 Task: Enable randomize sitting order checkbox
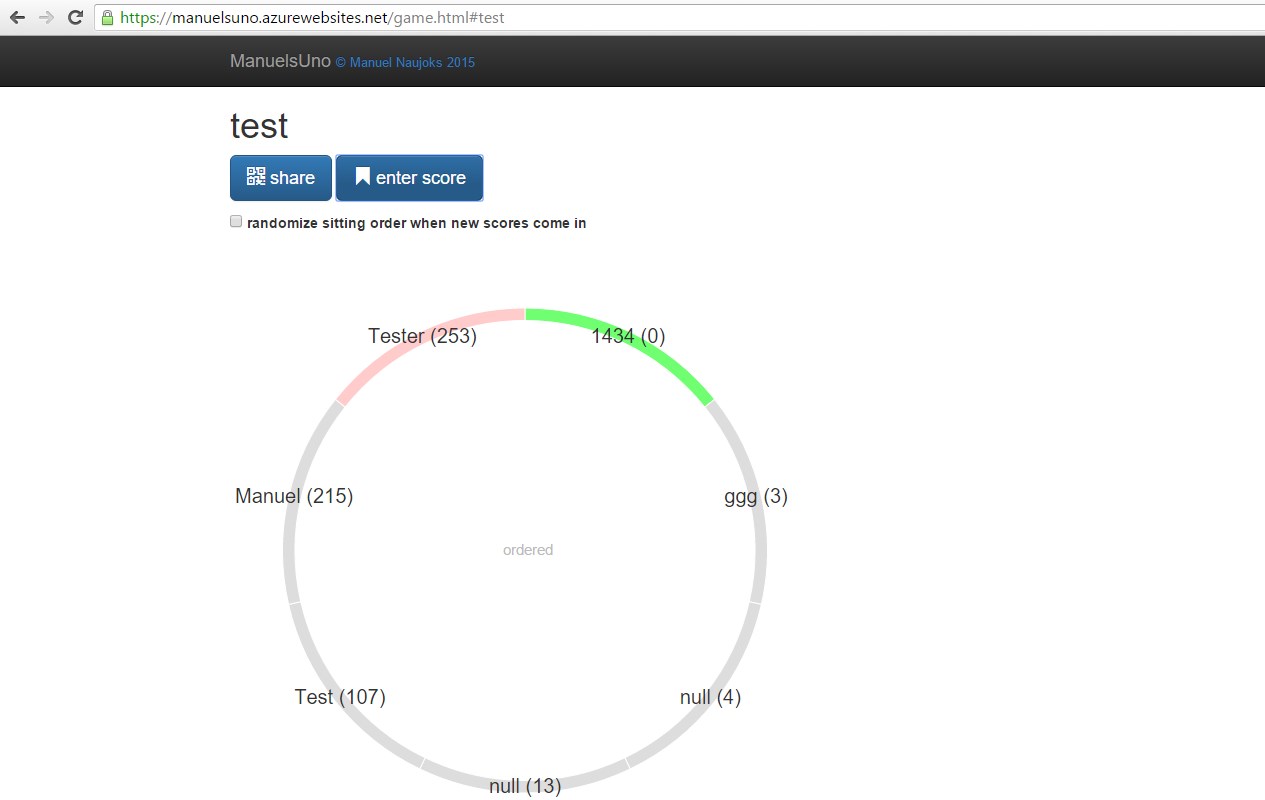click(236, 222)
